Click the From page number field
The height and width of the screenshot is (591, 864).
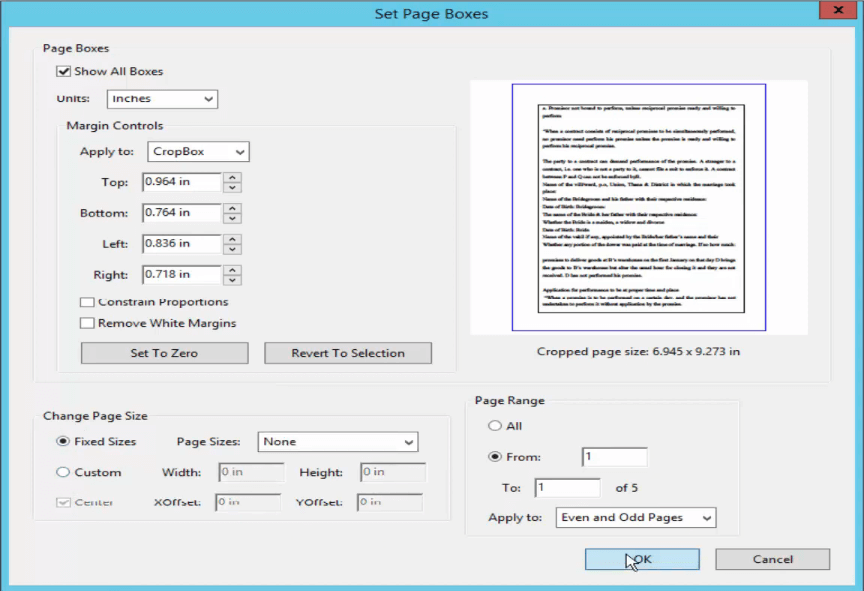coord(614,457)
